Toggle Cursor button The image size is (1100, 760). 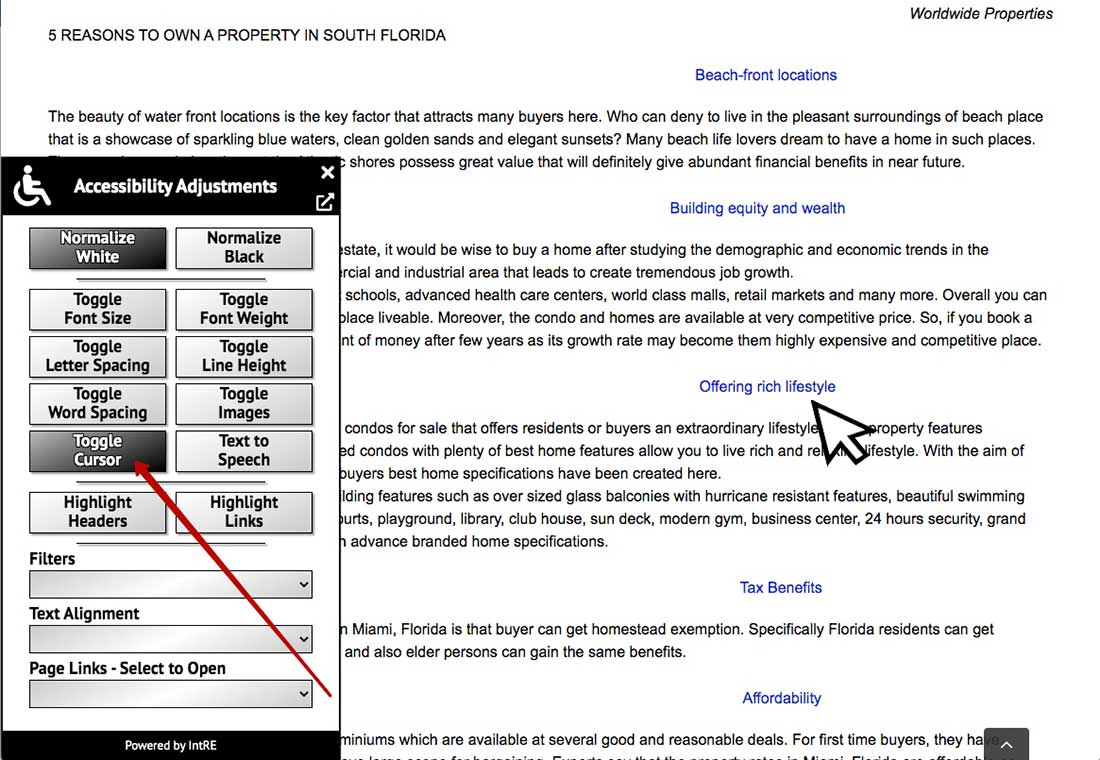click(x=98, y=451)
